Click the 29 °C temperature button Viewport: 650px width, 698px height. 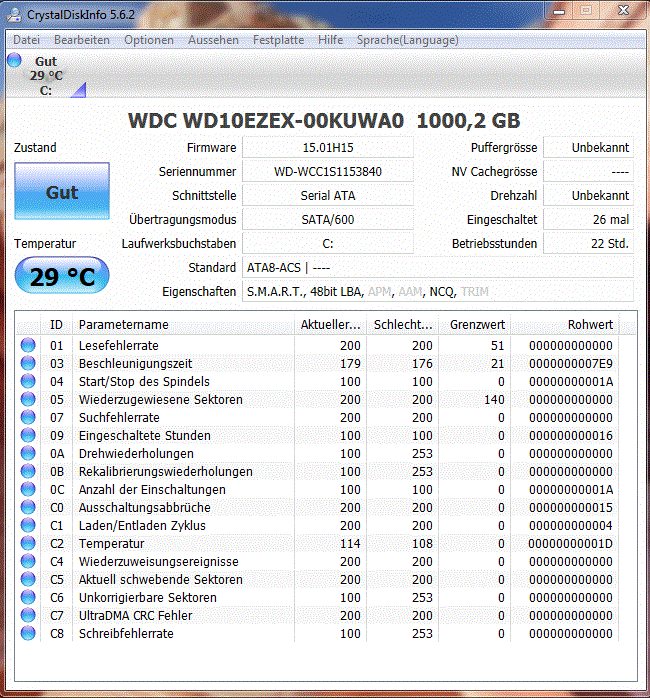point(62,276)
